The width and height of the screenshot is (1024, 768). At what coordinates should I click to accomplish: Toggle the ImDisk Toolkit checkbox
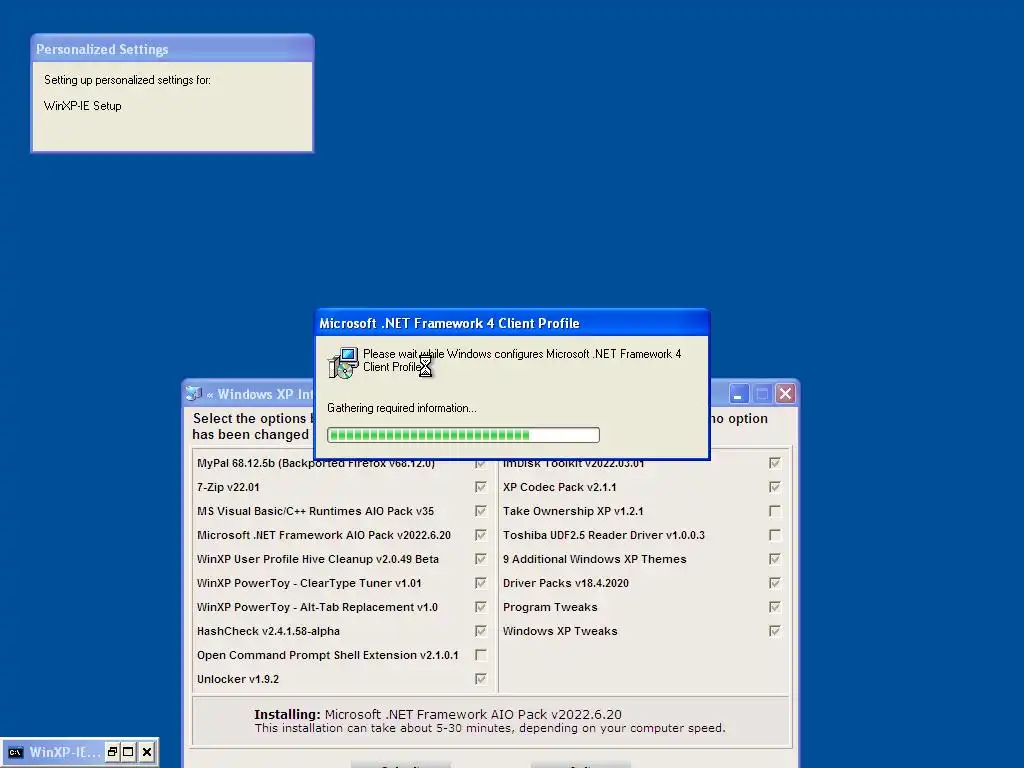point(775,463)
